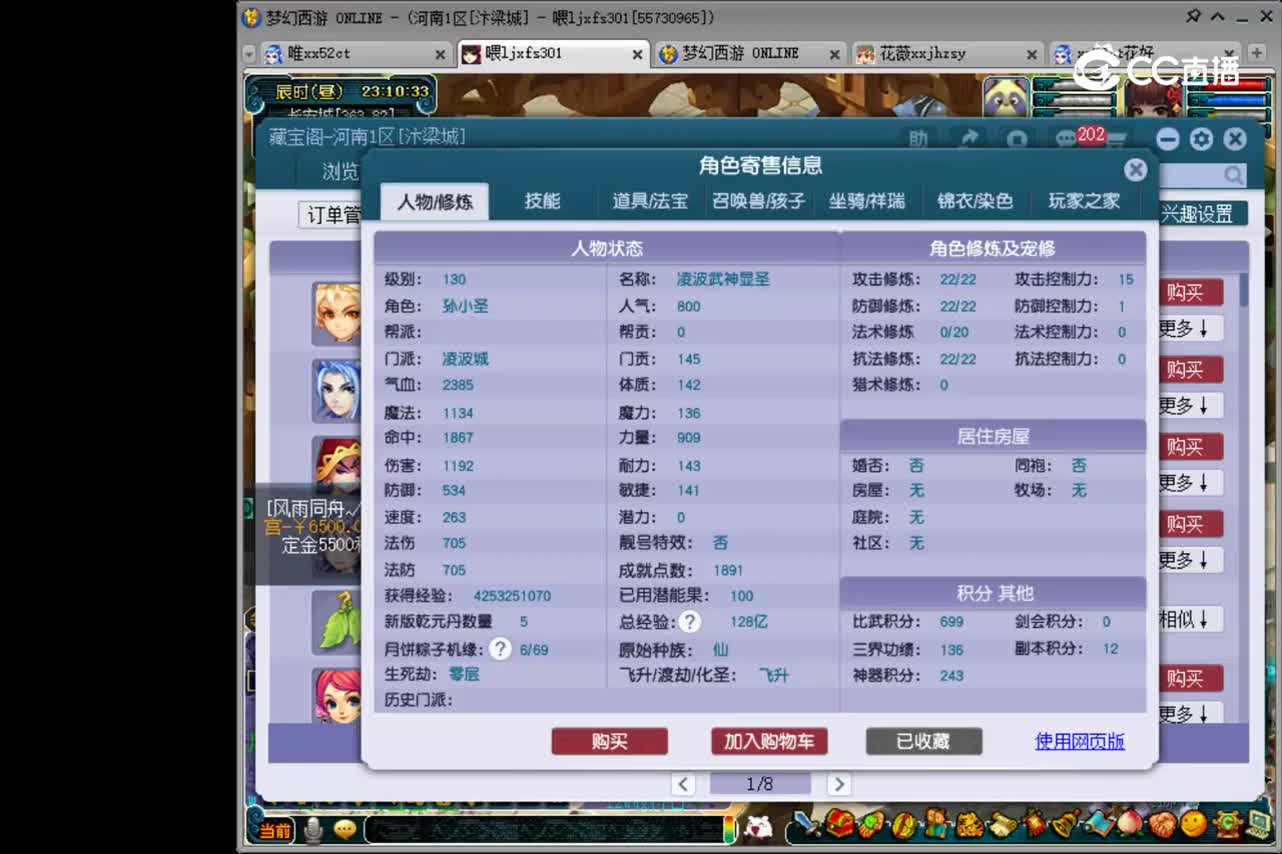Click the golden bell icon in bottom bar
This screenshot has width=1282, height=854.
1066,824
